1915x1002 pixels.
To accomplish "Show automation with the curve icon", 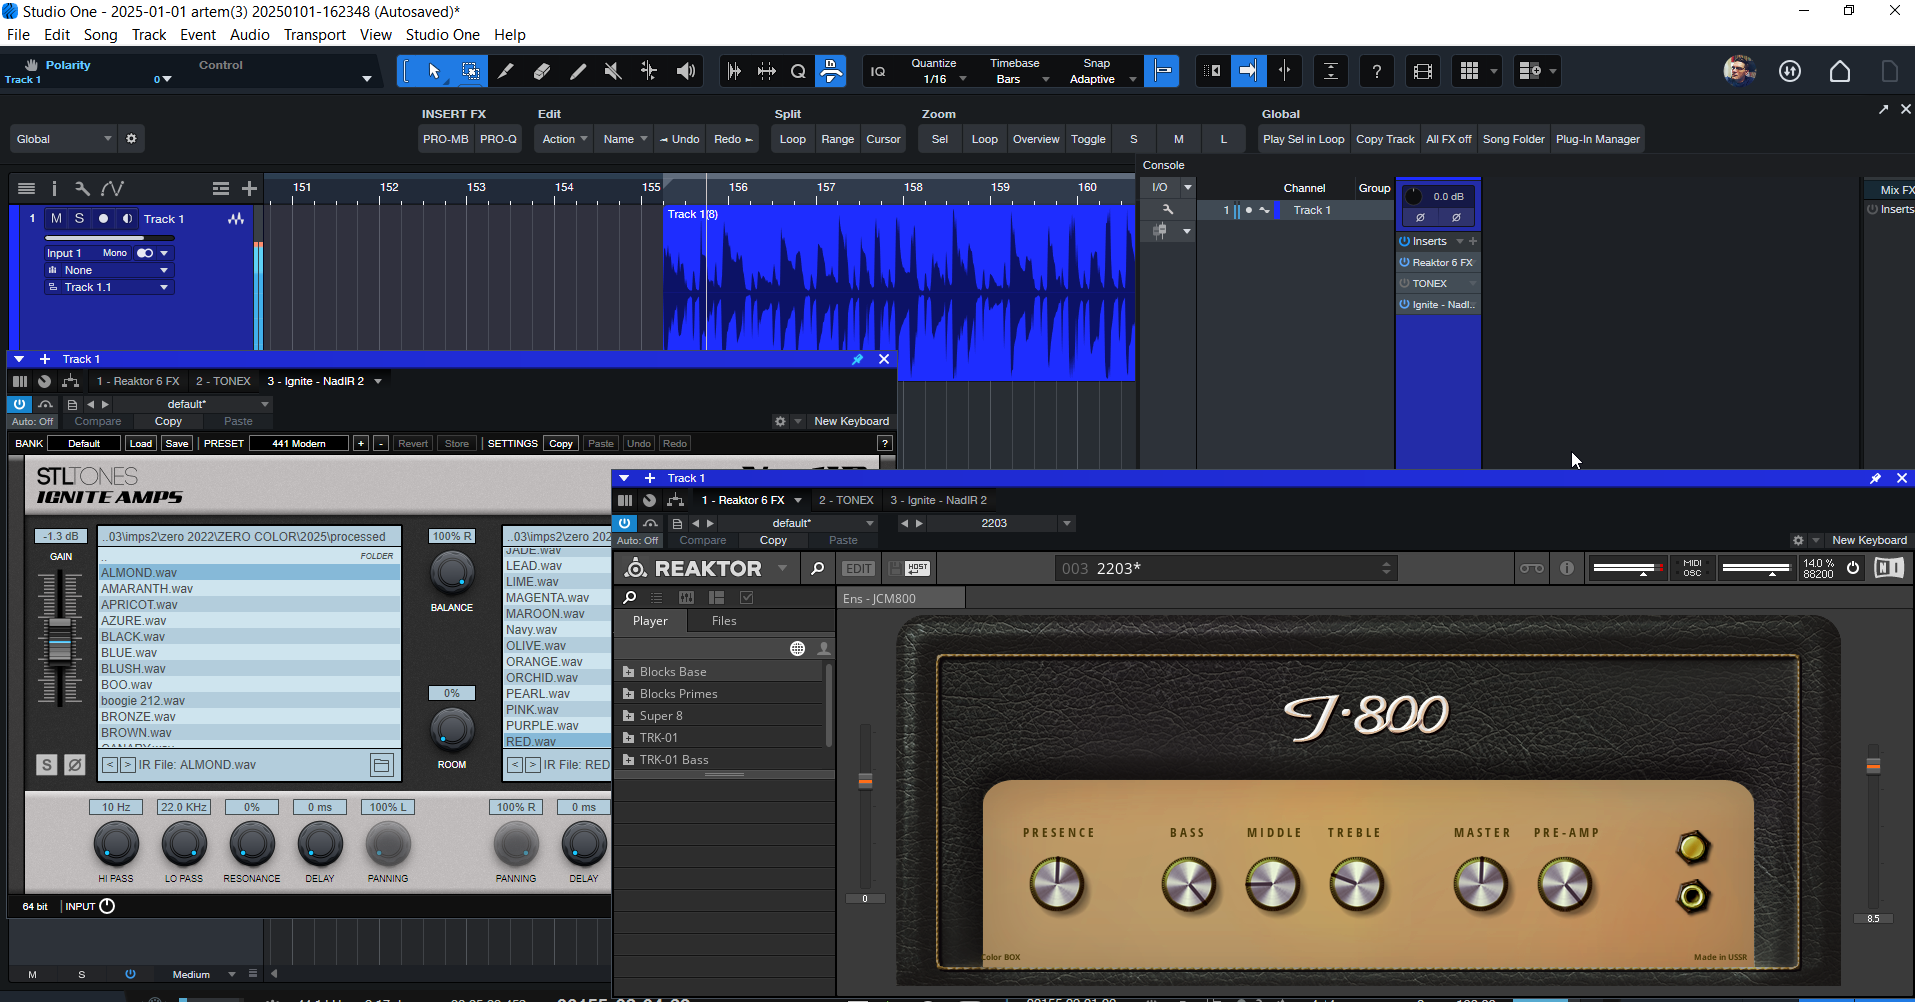I will 112,188.
